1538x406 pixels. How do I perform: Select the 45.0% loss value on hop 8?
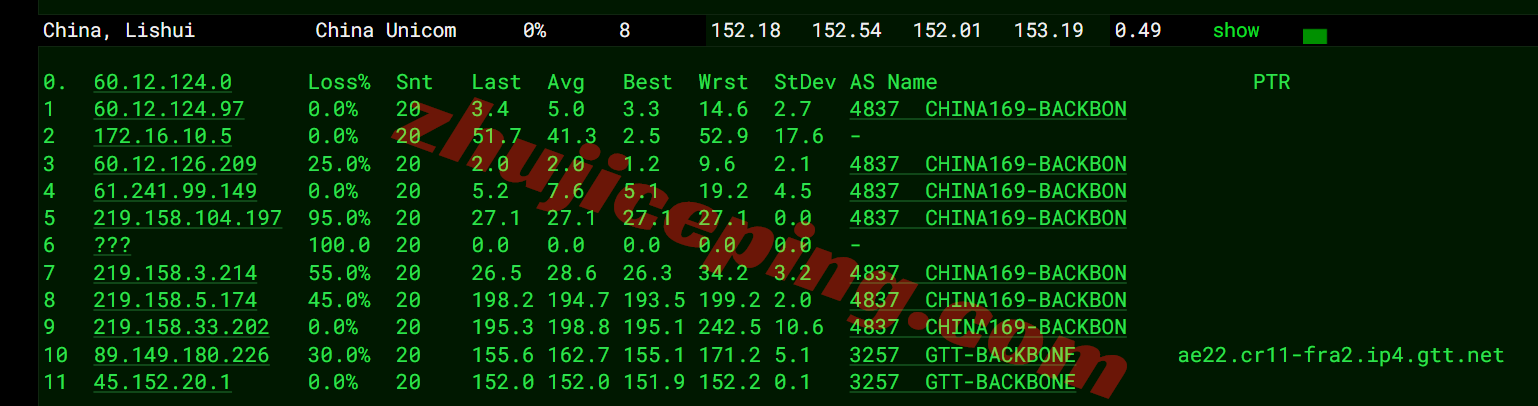[x=339, y=300]
